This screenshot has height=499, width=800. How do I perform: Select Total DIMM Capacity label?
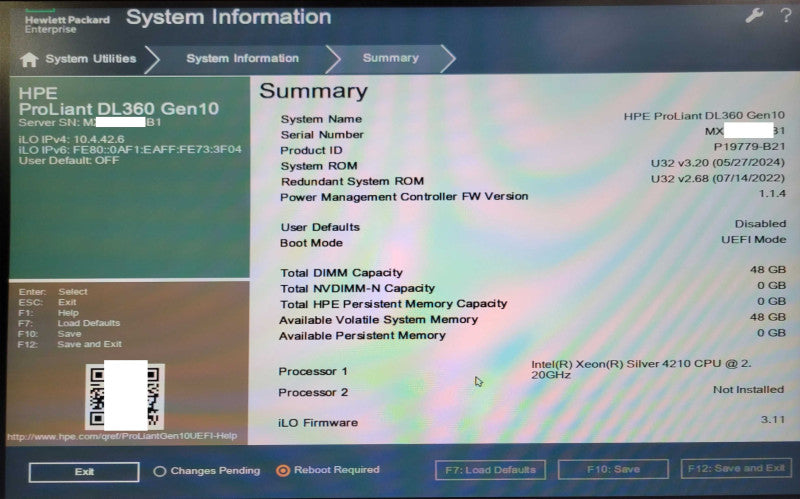341,273
